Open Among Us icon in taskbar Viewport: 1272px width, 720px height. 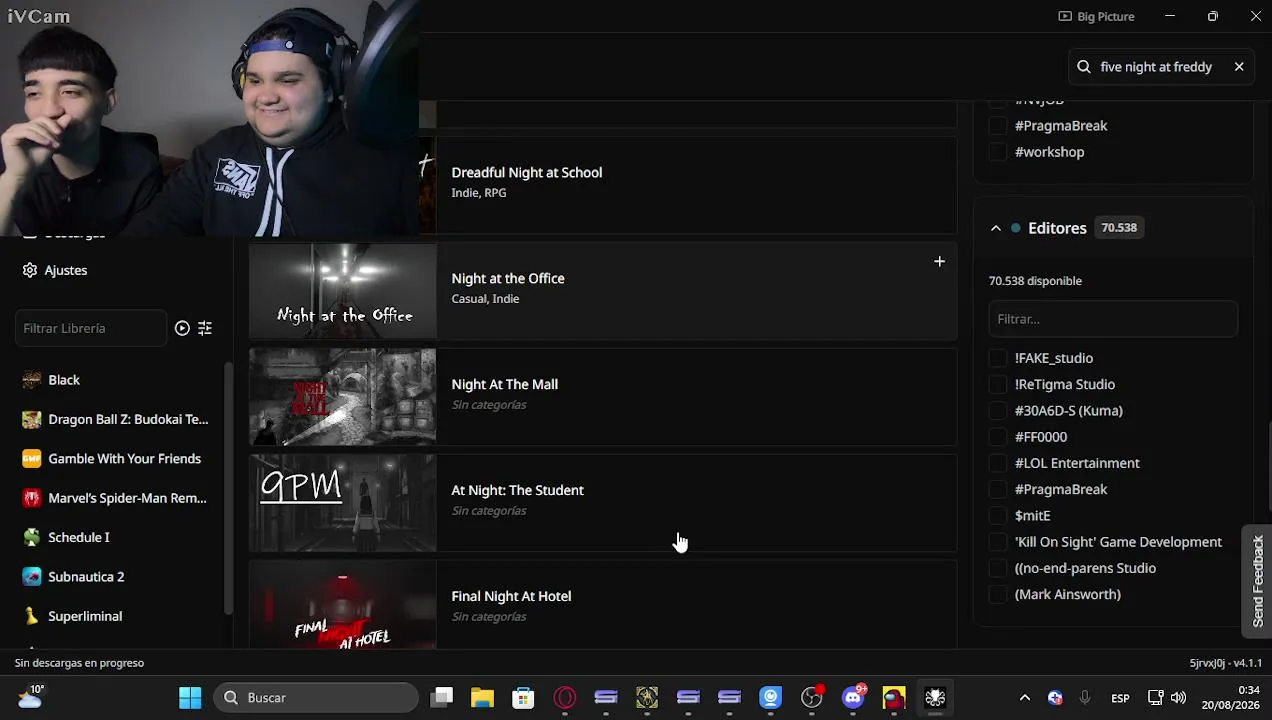[894, 698]
